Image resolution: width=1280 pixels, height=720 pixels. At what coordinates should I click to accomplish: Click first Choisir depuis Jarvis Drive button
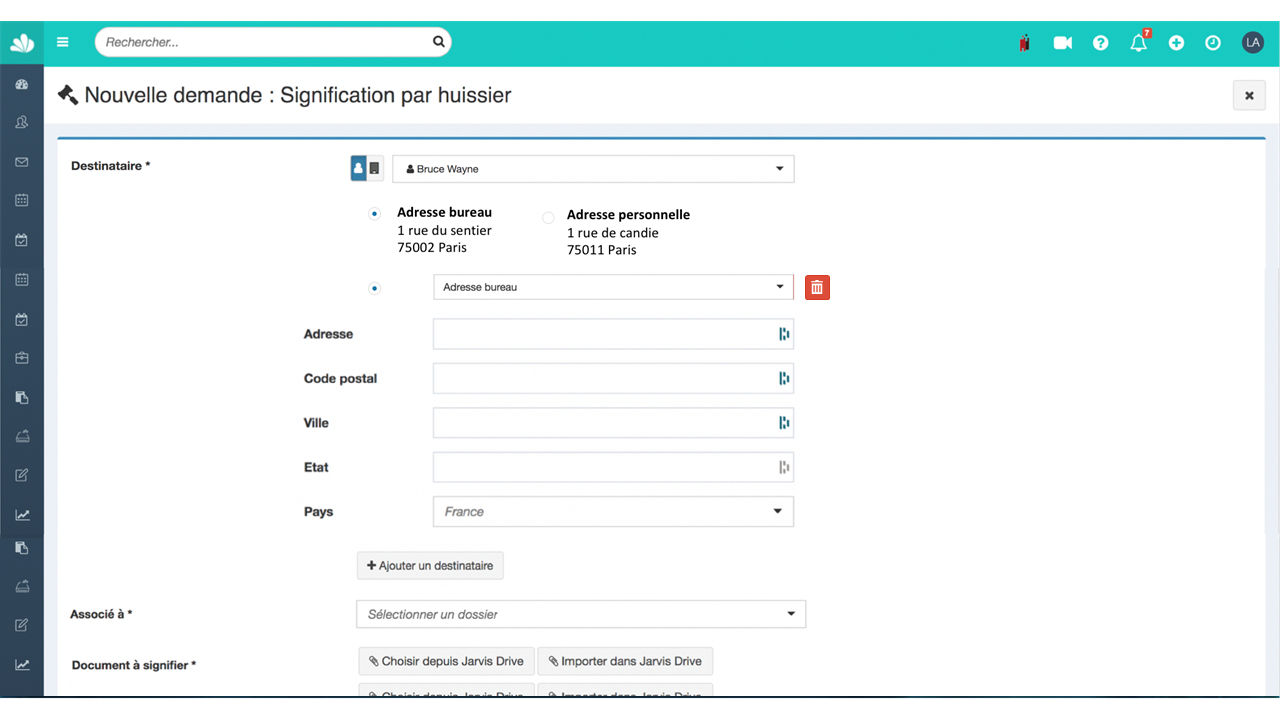[446, 661]
